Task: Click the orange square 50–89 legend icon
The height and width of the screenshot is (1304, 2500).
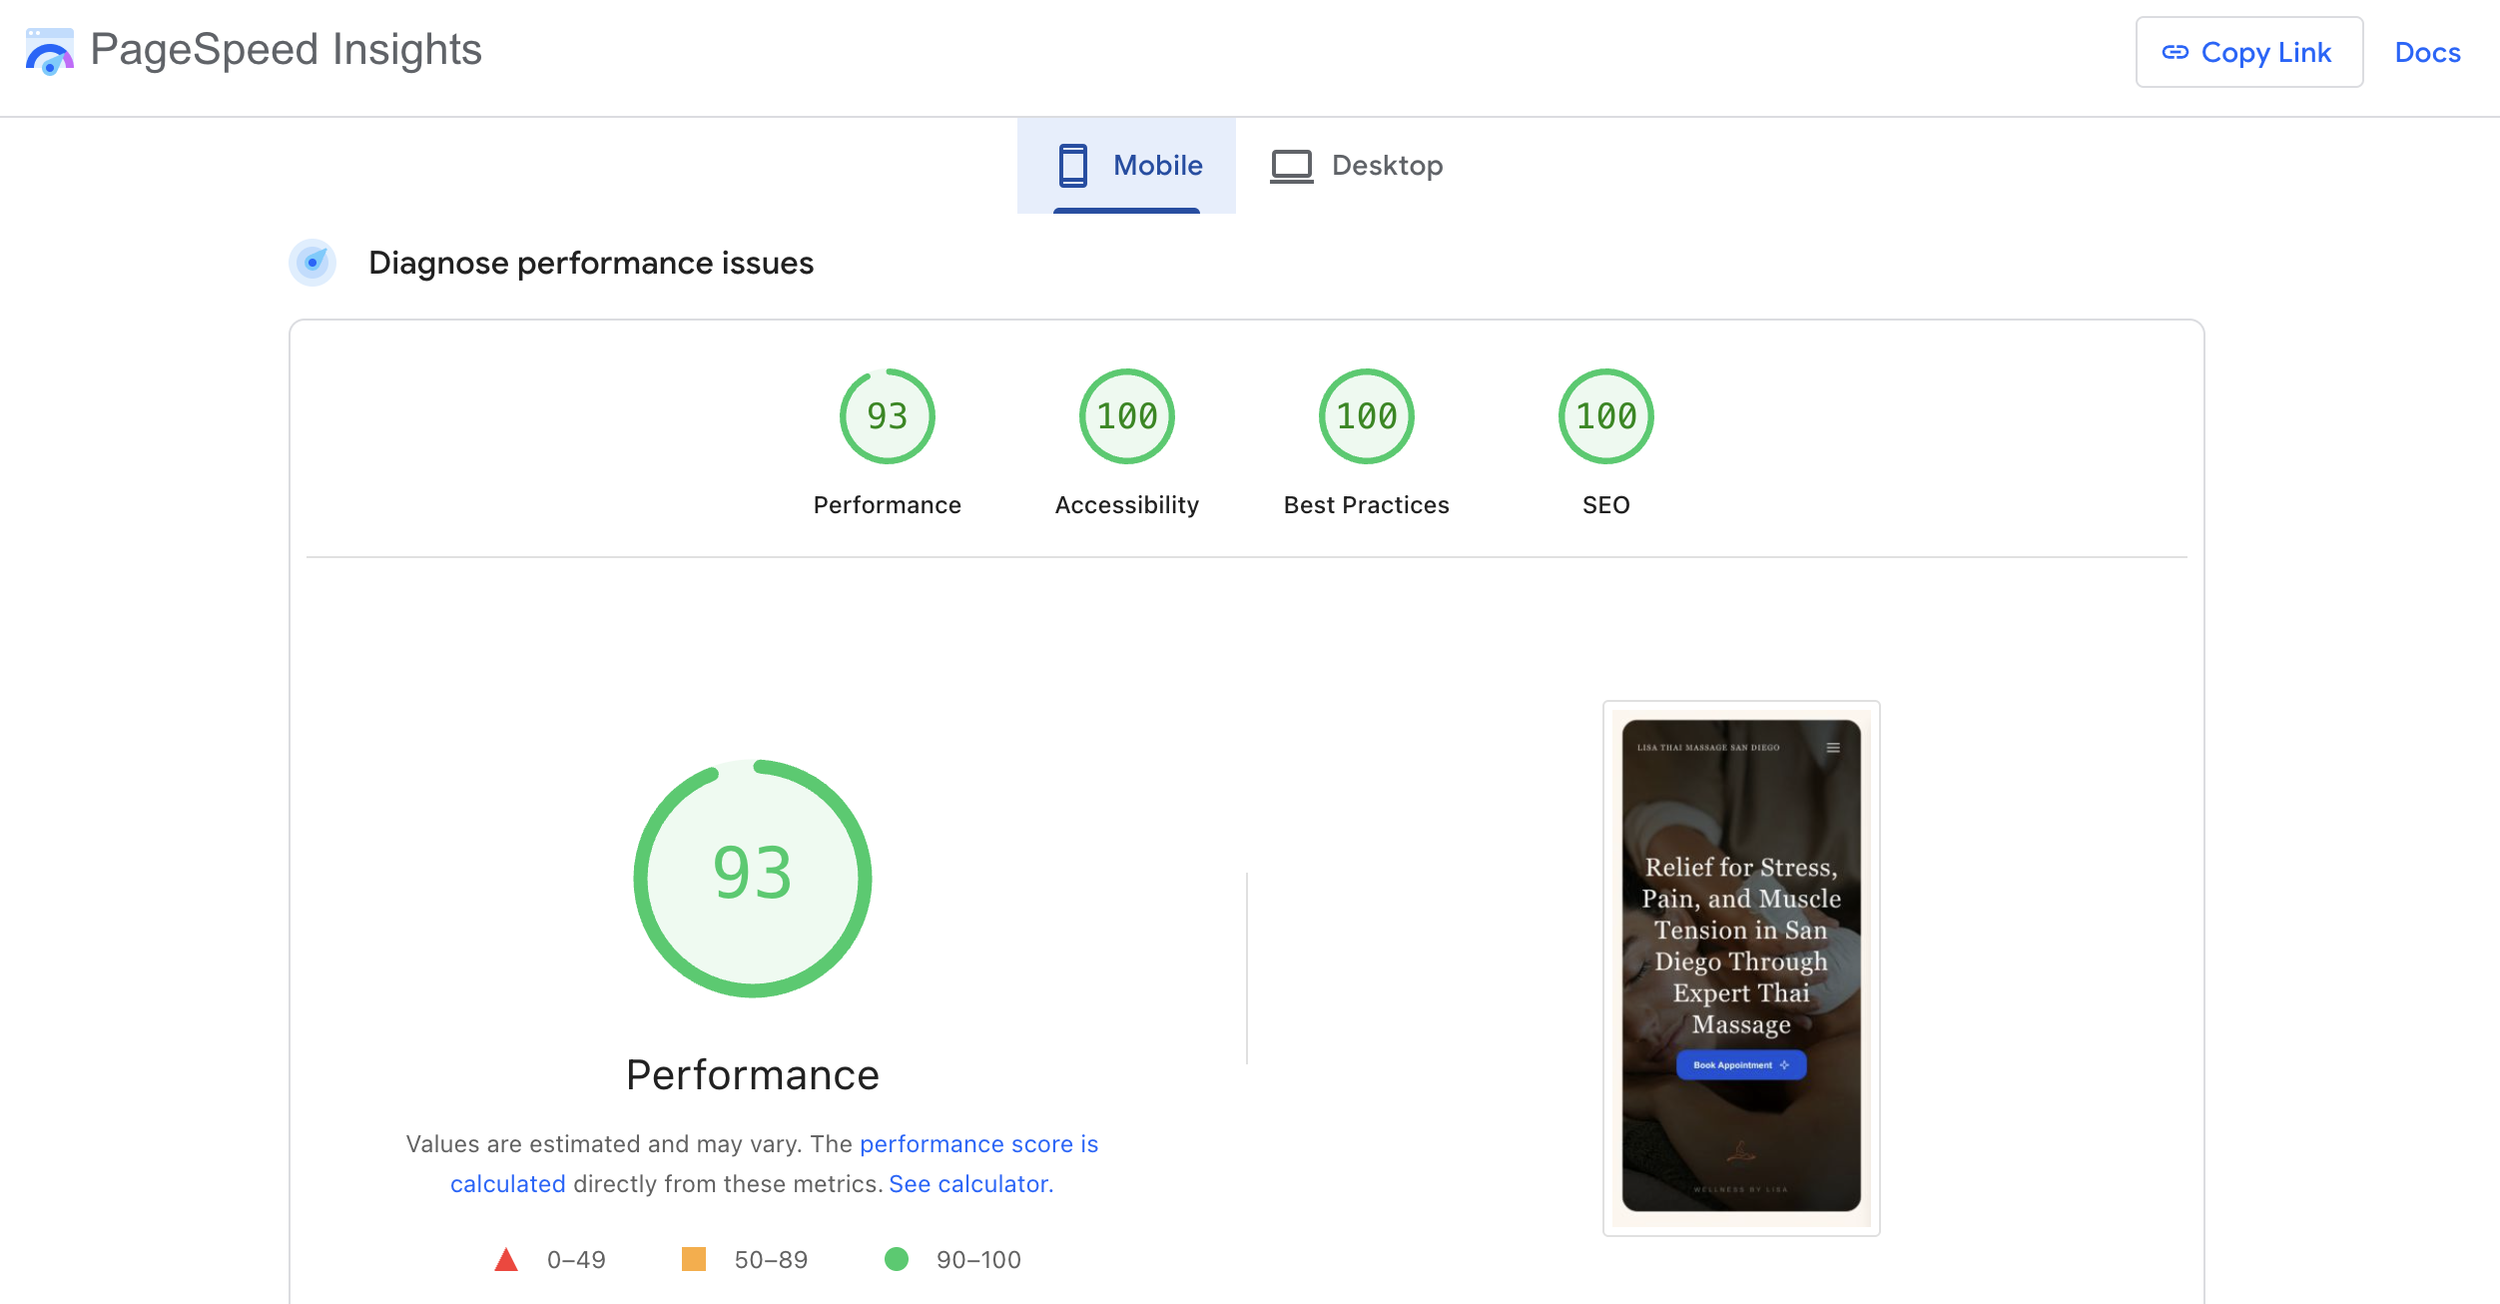Action: (x=693, y=1259)
